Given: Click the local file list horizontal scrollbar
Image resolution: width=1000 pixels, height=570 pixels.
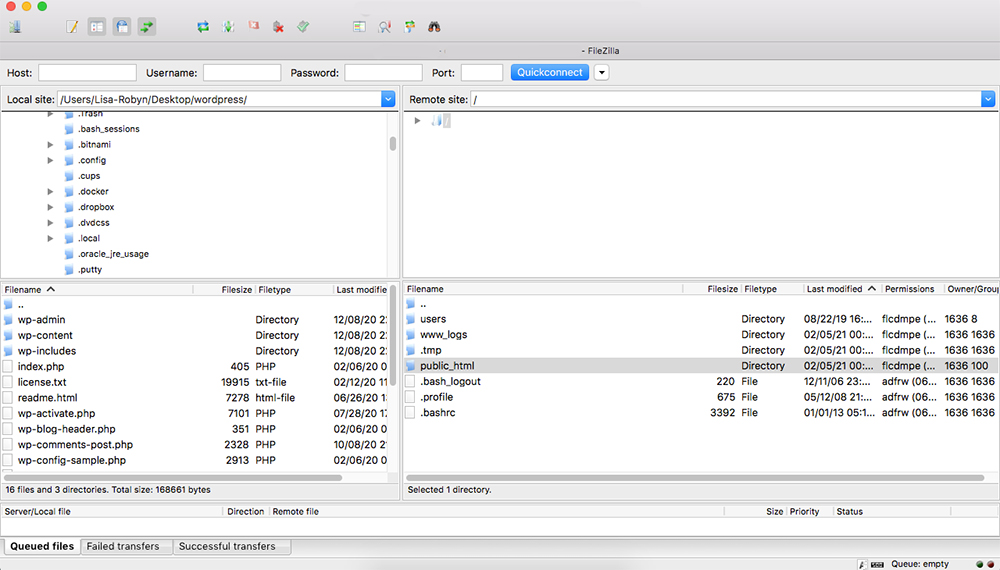Looking at the screenshot, I should [173, 478].
